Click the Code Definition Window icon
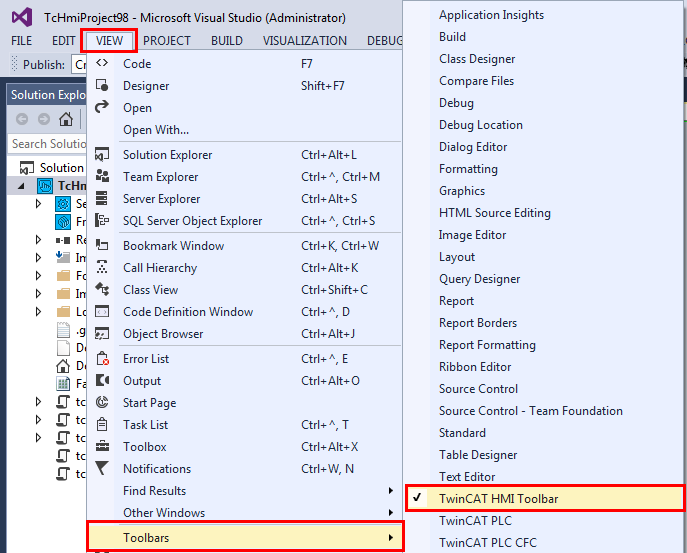The height and width of the screenshot is (553, 687). coord(102,311)
